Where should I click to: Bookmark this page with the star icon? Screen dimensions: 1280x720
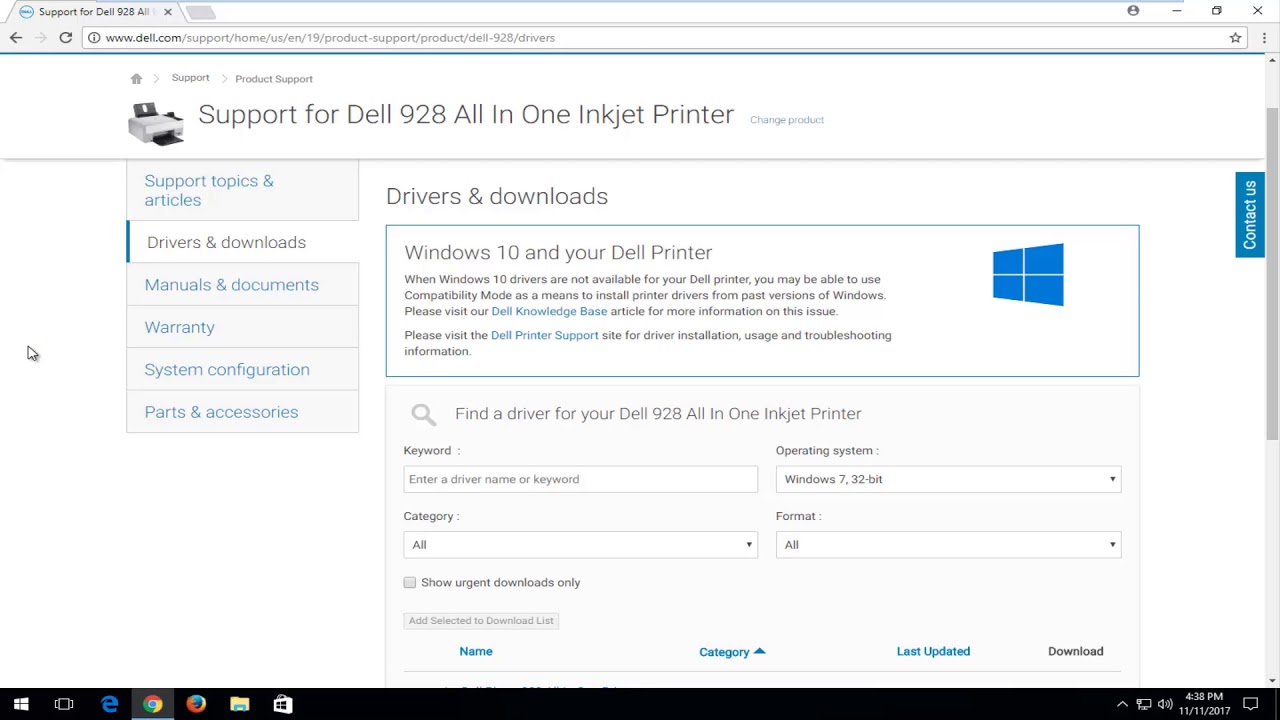pyautogui.click(x=1236, y=38)
